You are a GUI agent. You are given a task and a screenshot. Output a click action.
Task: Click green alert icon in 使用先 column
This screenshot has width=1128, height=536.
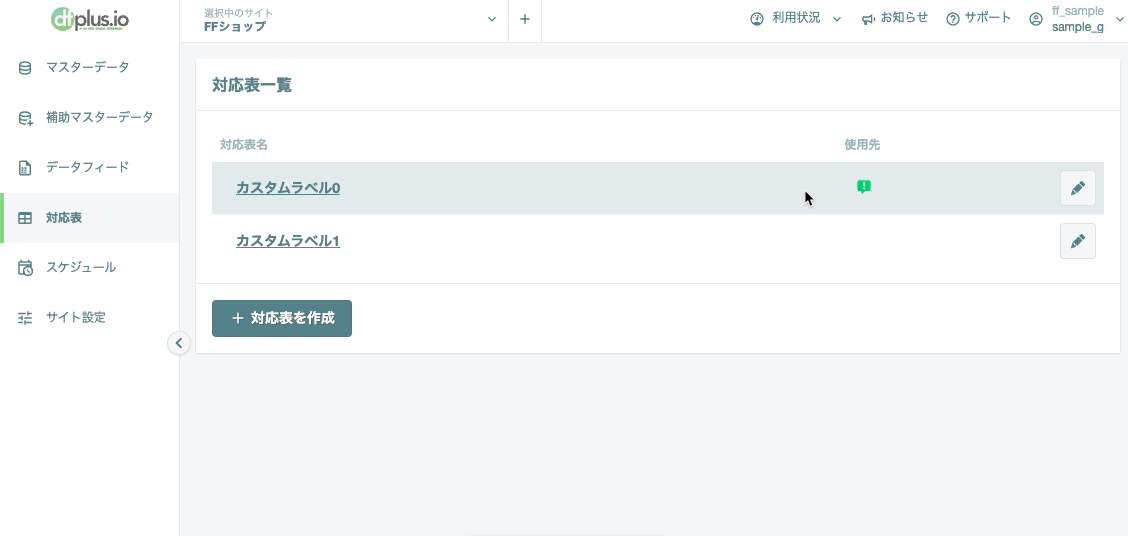(x=864, y=187)
